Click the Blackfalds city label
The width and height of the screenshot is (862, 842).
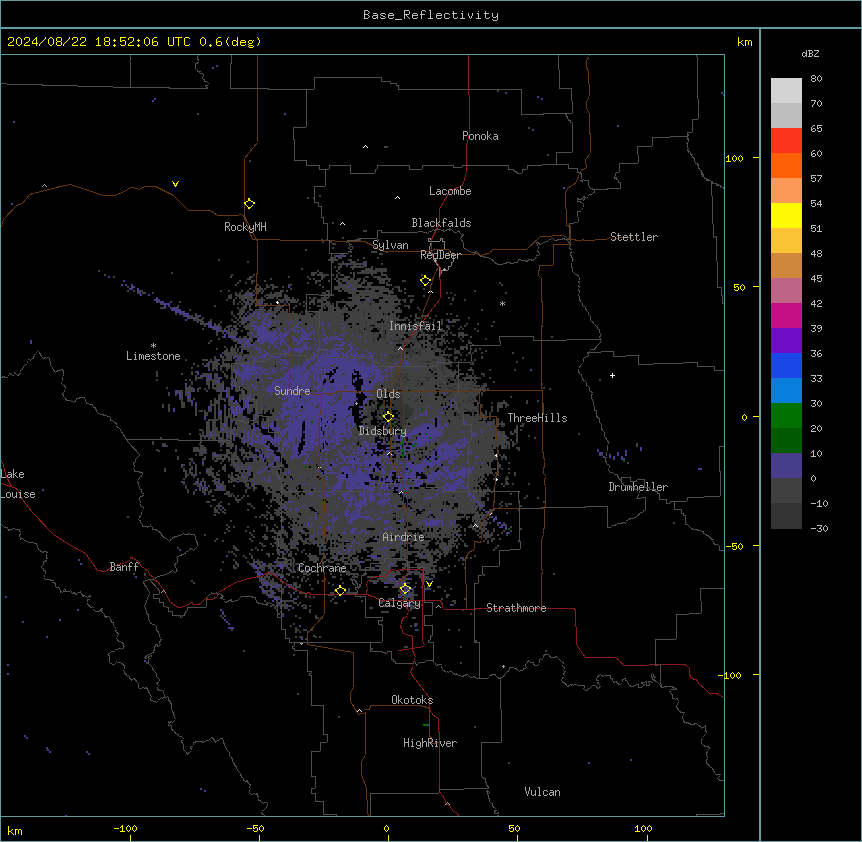(441, 223)
